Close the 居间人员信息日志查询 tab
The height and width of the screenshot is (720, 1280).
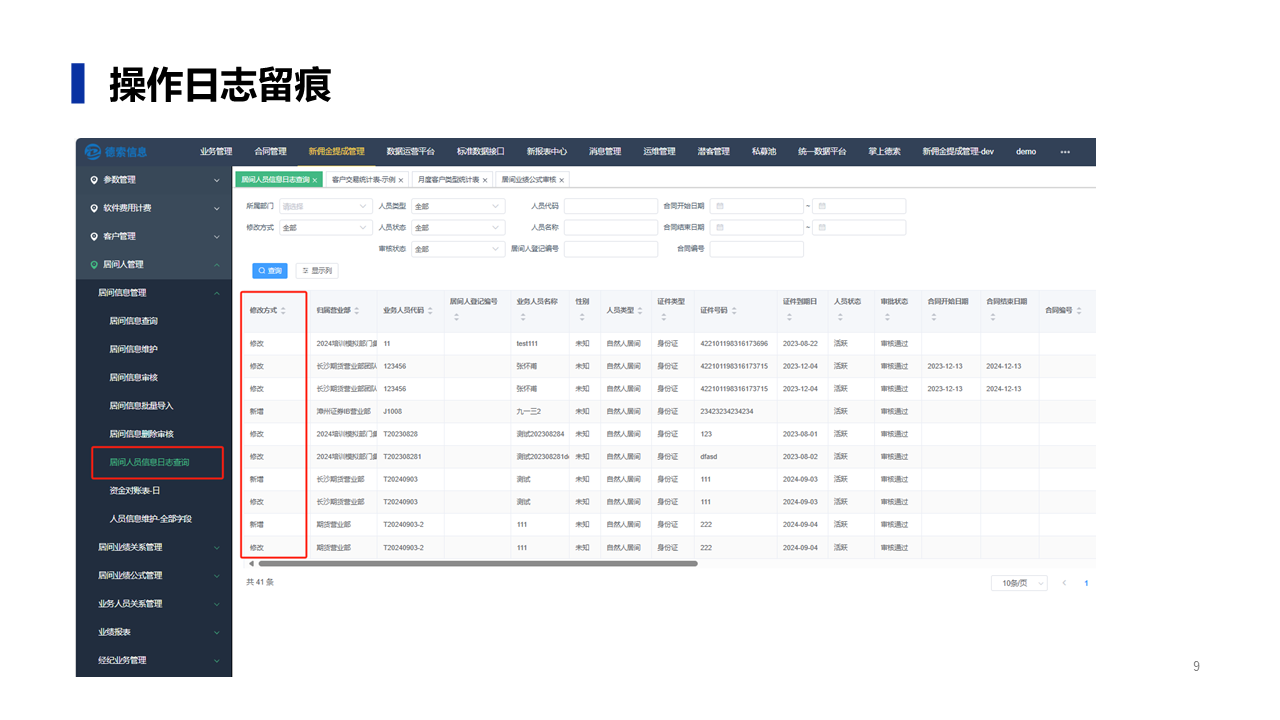pos(315,180)
